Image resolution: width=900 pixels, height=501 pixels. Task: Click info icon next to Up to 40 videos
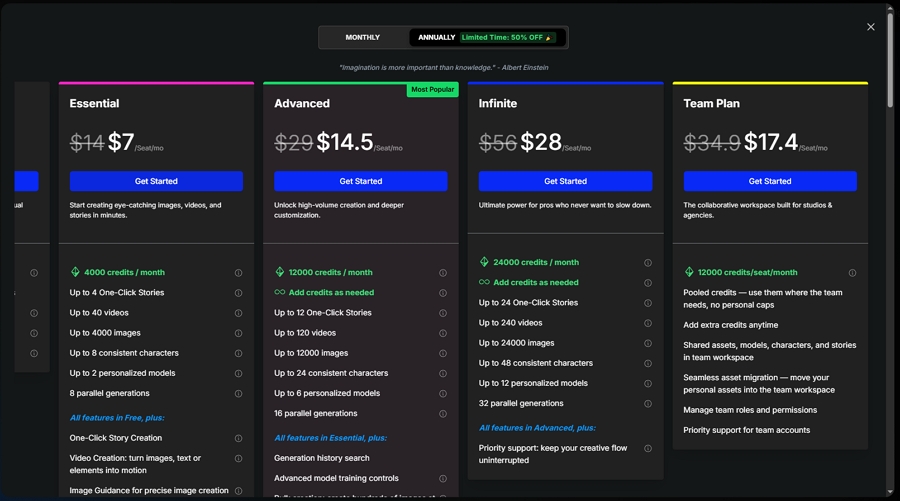coord(238,313)
